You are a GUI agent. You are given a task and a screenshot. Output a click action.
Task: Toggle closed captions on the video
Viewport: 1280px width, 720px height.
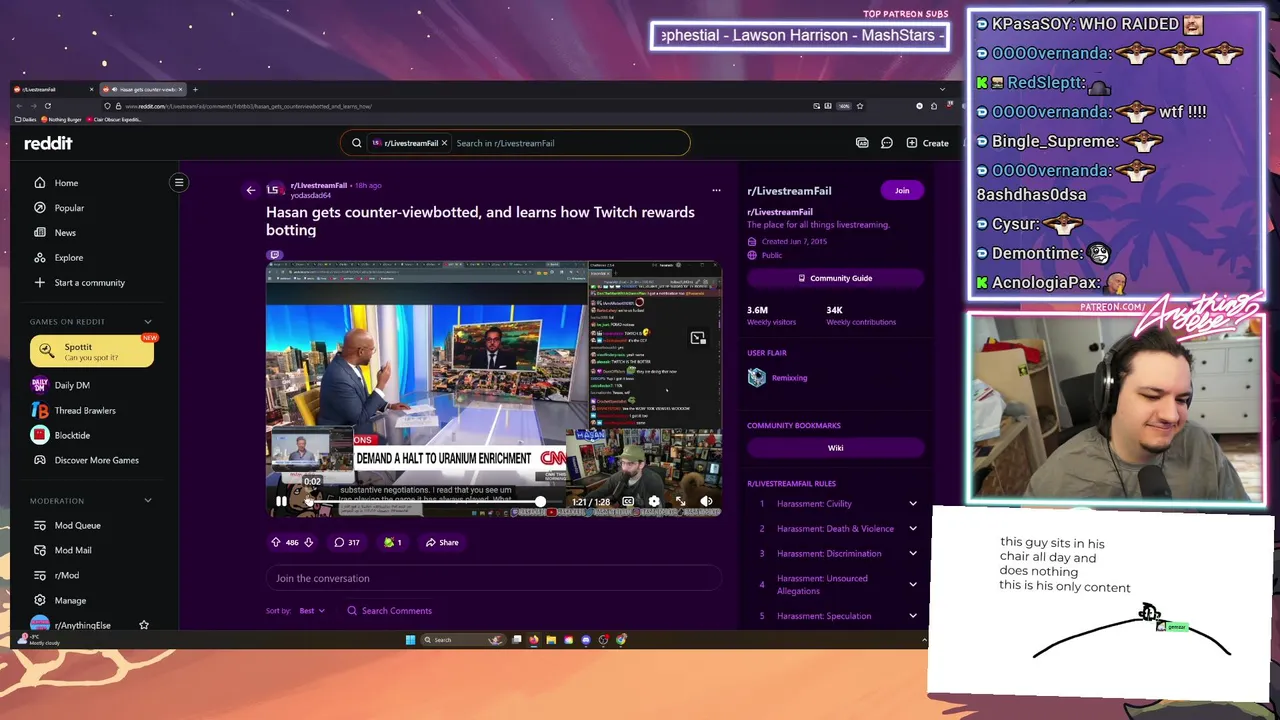pyautogui.click(x=628, y=502)
